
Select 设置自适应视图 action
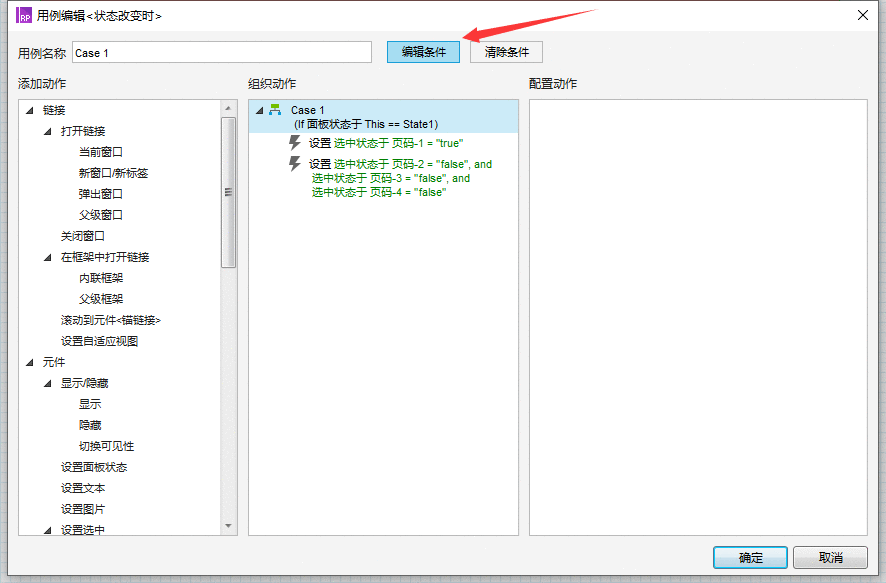click(x=99, y=341)
